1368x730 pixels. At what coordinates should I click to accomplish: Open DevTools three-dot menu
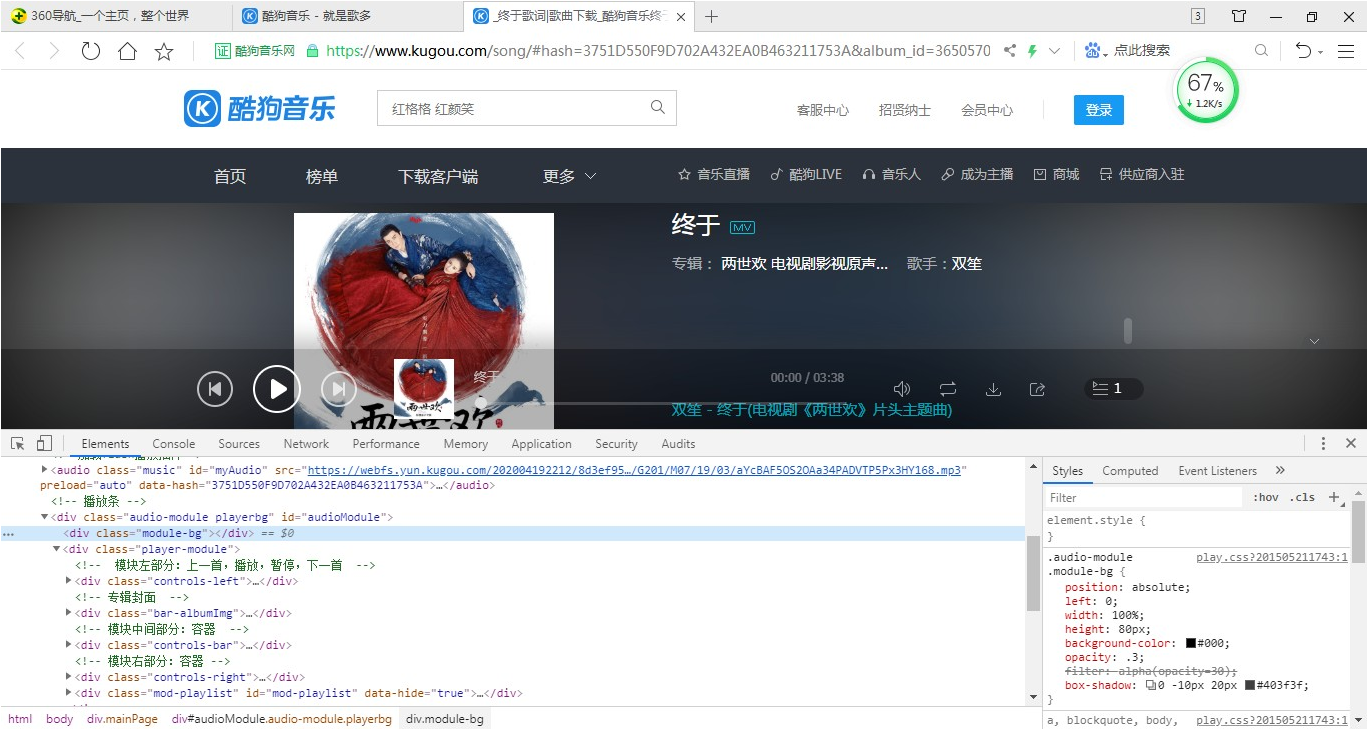(1323, 443)
